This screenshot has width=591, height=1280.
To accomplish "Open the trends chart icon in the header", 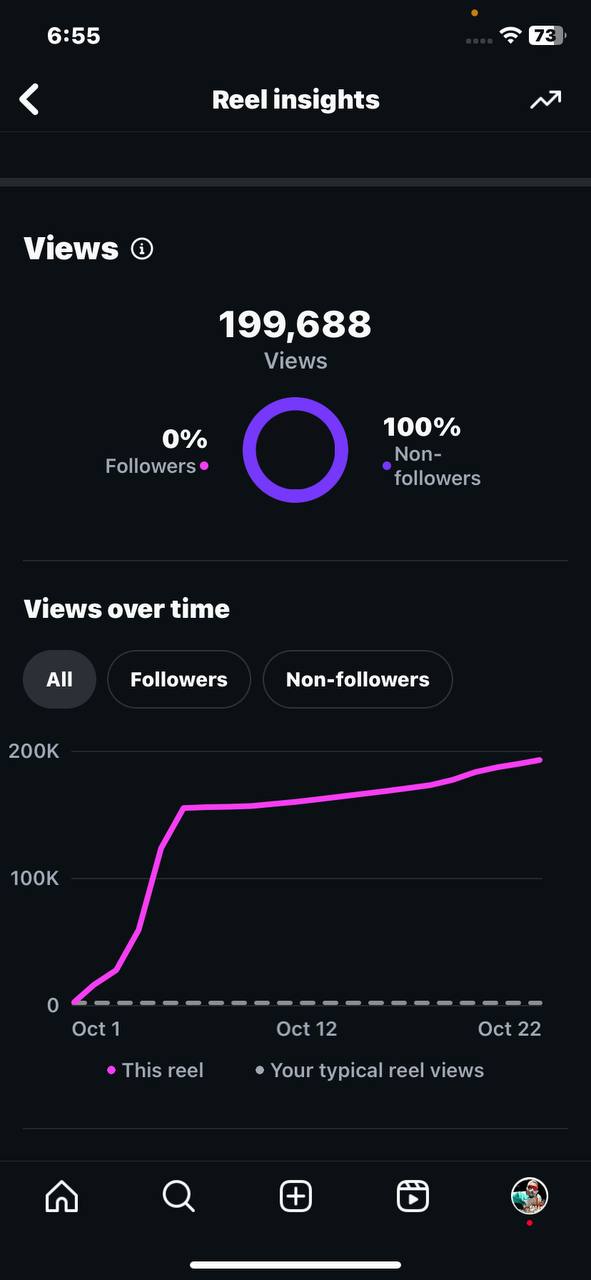I will [544, 99].
